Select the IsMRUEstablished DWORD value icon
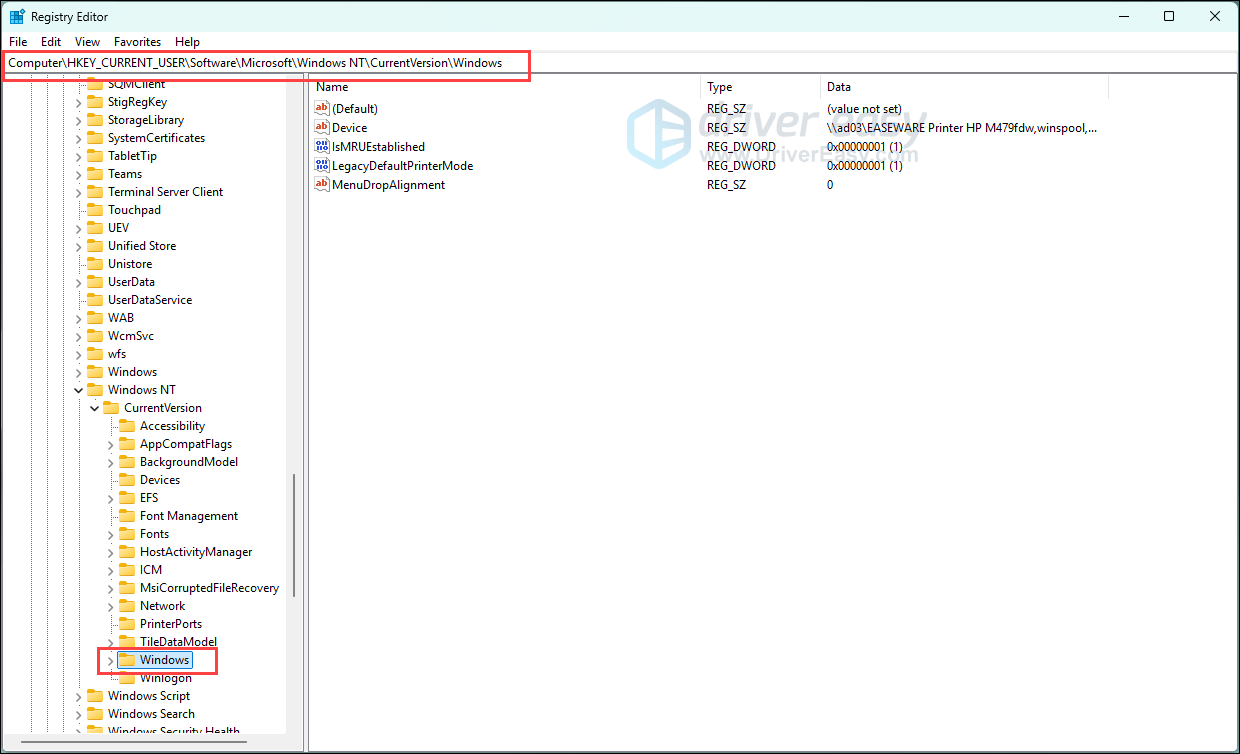 [322, 146]
